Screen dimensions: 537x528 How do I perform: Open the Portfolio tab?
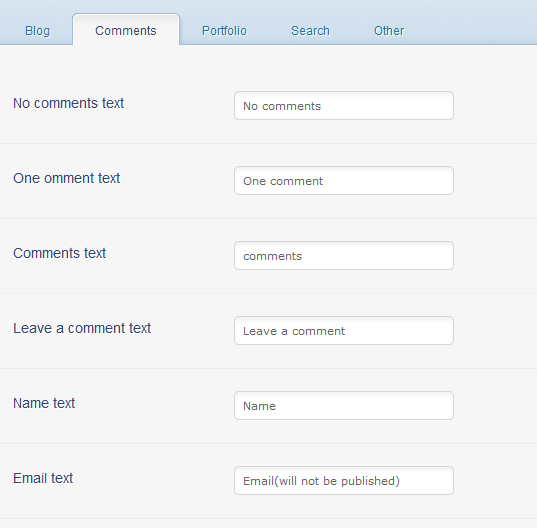(224, 31)
